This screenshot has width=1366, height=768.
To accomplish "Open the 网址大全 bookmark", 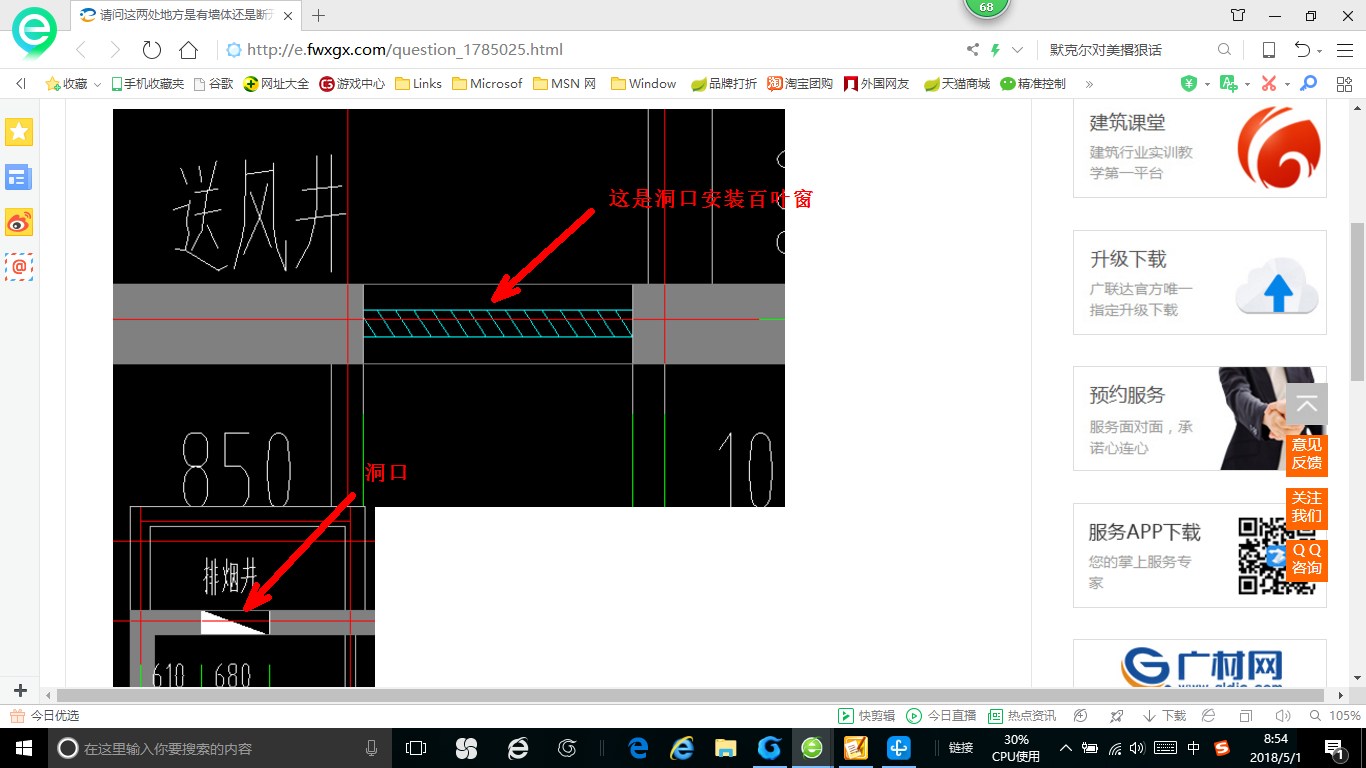I will 277,84.
